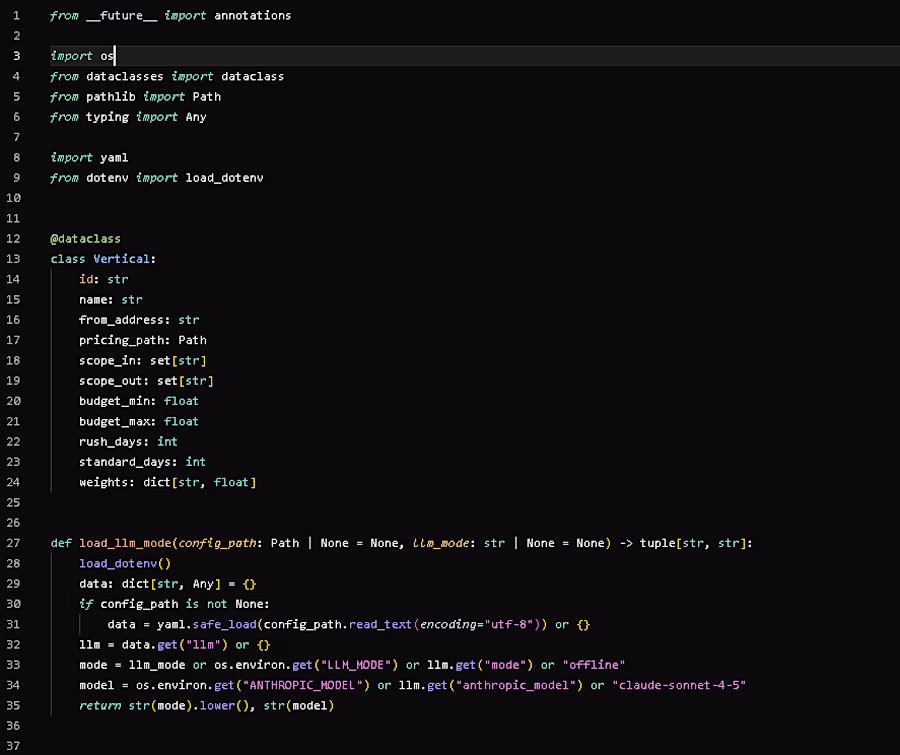Click the "offline" string literal

pyautogui.click(x=593, y=665)
